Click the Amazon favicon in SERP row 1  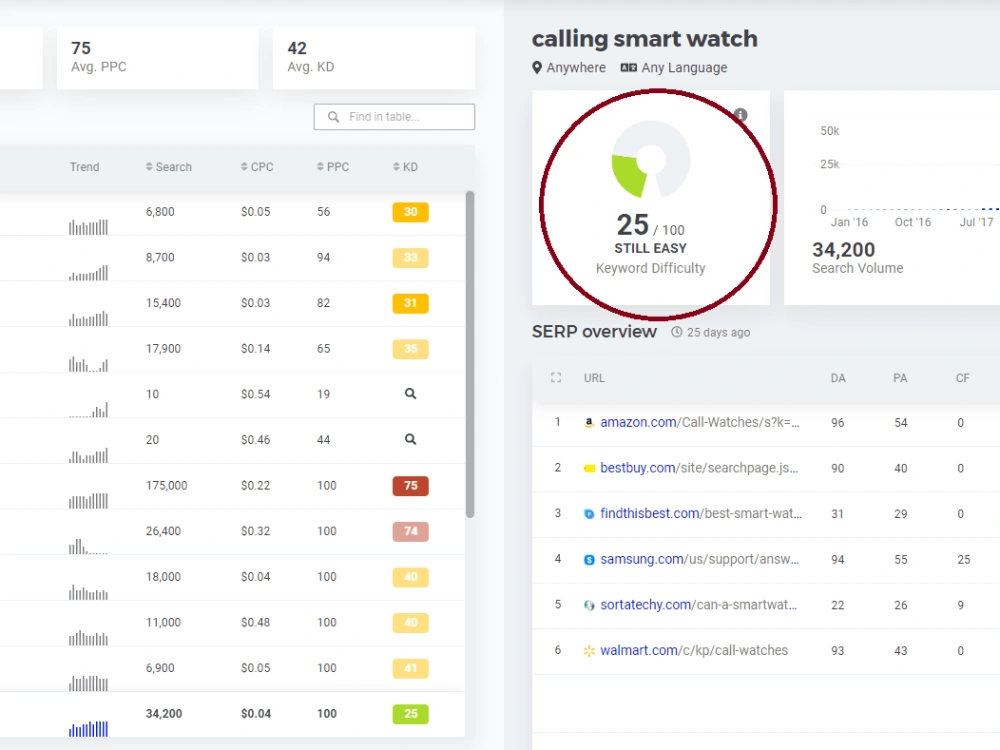(x=589, y=422)
